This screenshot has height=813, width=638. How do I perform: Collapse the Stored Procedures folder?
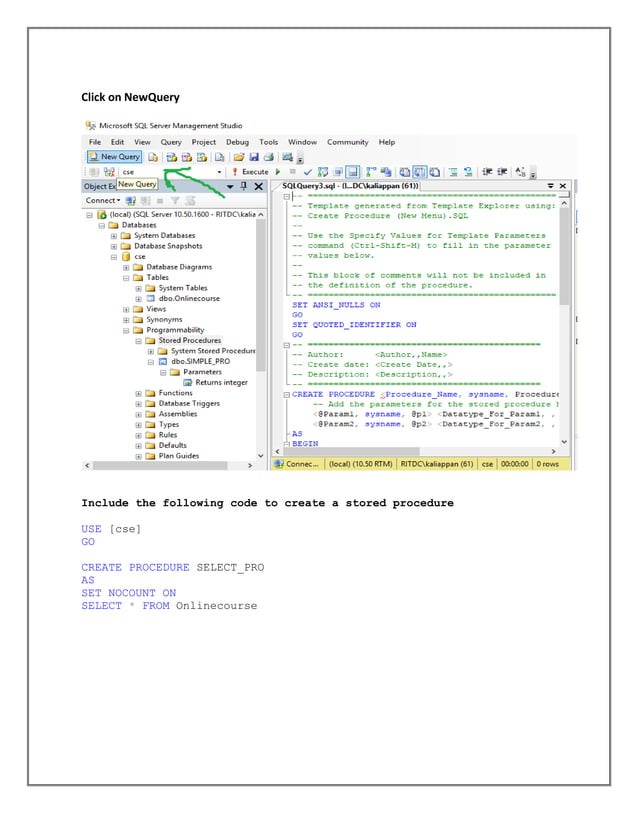pos(138,341)
